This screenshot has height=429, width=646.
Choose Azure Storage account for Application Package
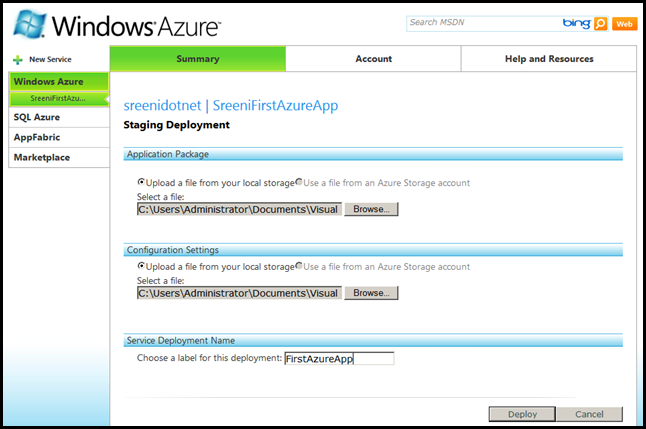tap(299, 183)
